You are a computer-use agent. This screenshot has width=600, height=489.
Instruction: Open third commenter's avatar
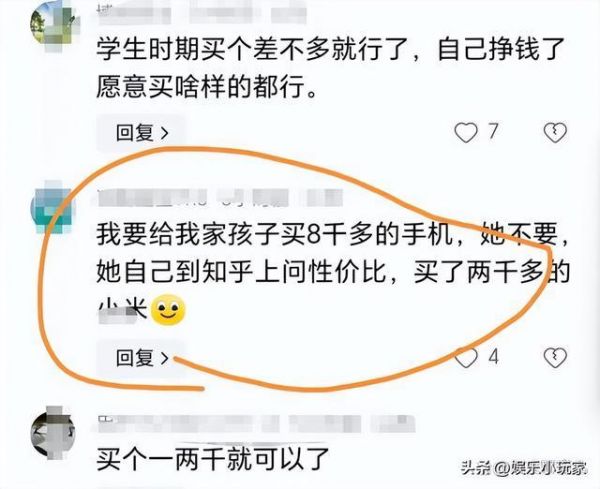54,432
